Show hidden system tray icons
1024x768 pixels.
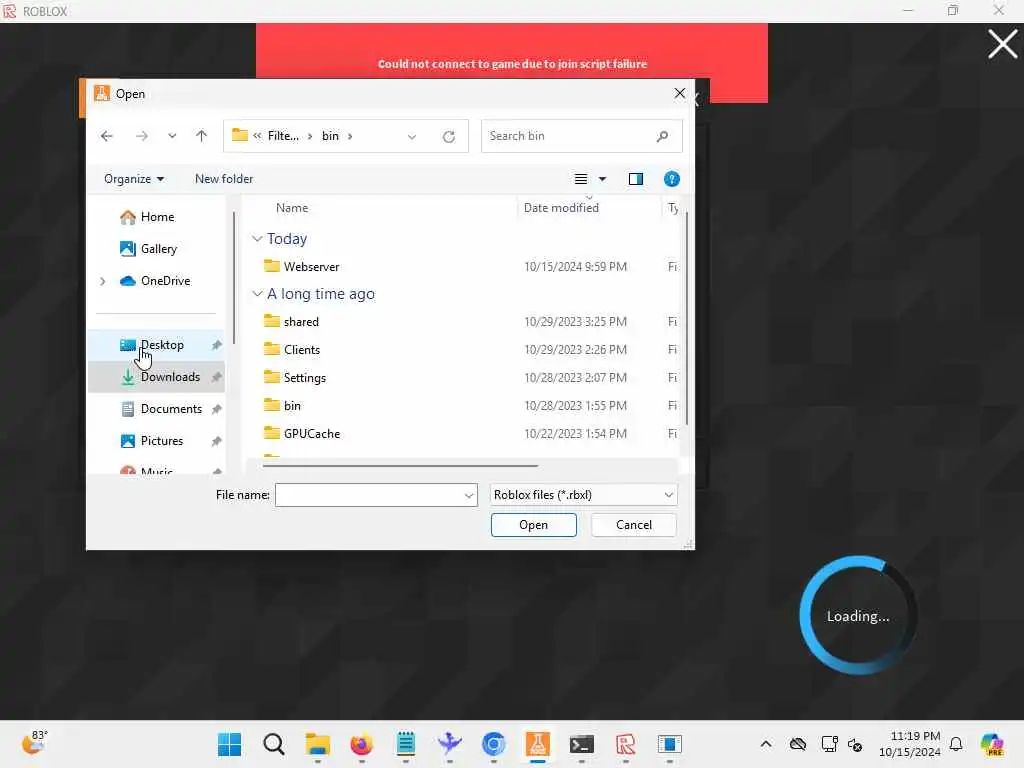coord(765,744)
